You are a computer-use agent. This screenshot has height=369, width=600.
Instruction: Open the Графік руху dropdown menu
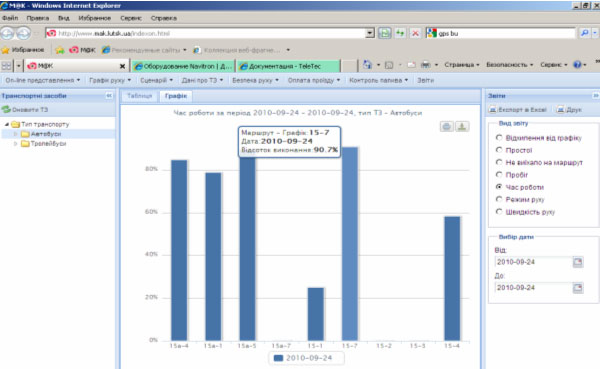[x=110, y=80]
